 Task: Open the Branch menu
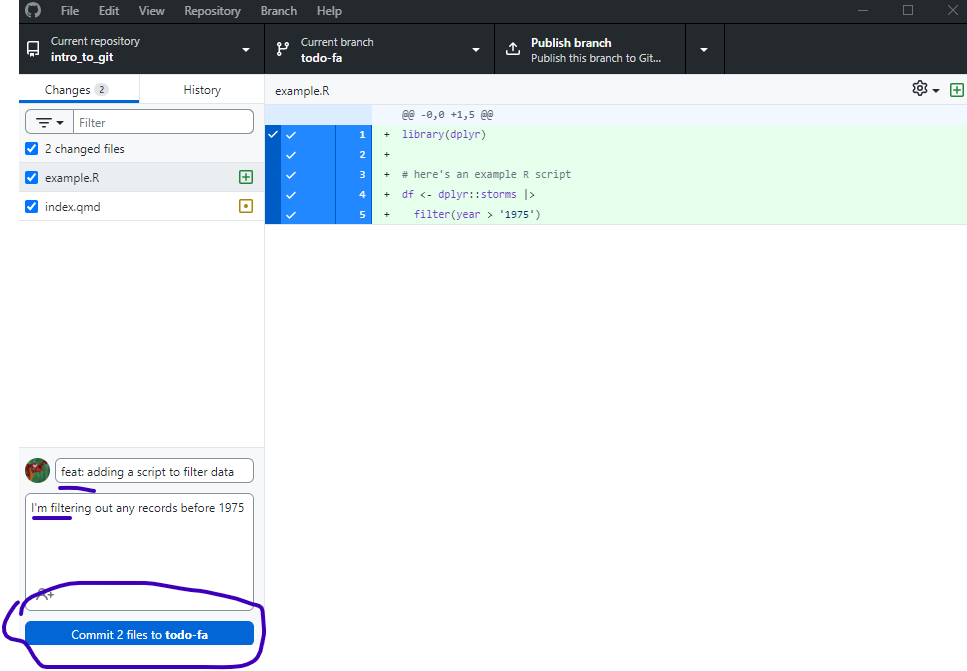[x=278, y=11]
